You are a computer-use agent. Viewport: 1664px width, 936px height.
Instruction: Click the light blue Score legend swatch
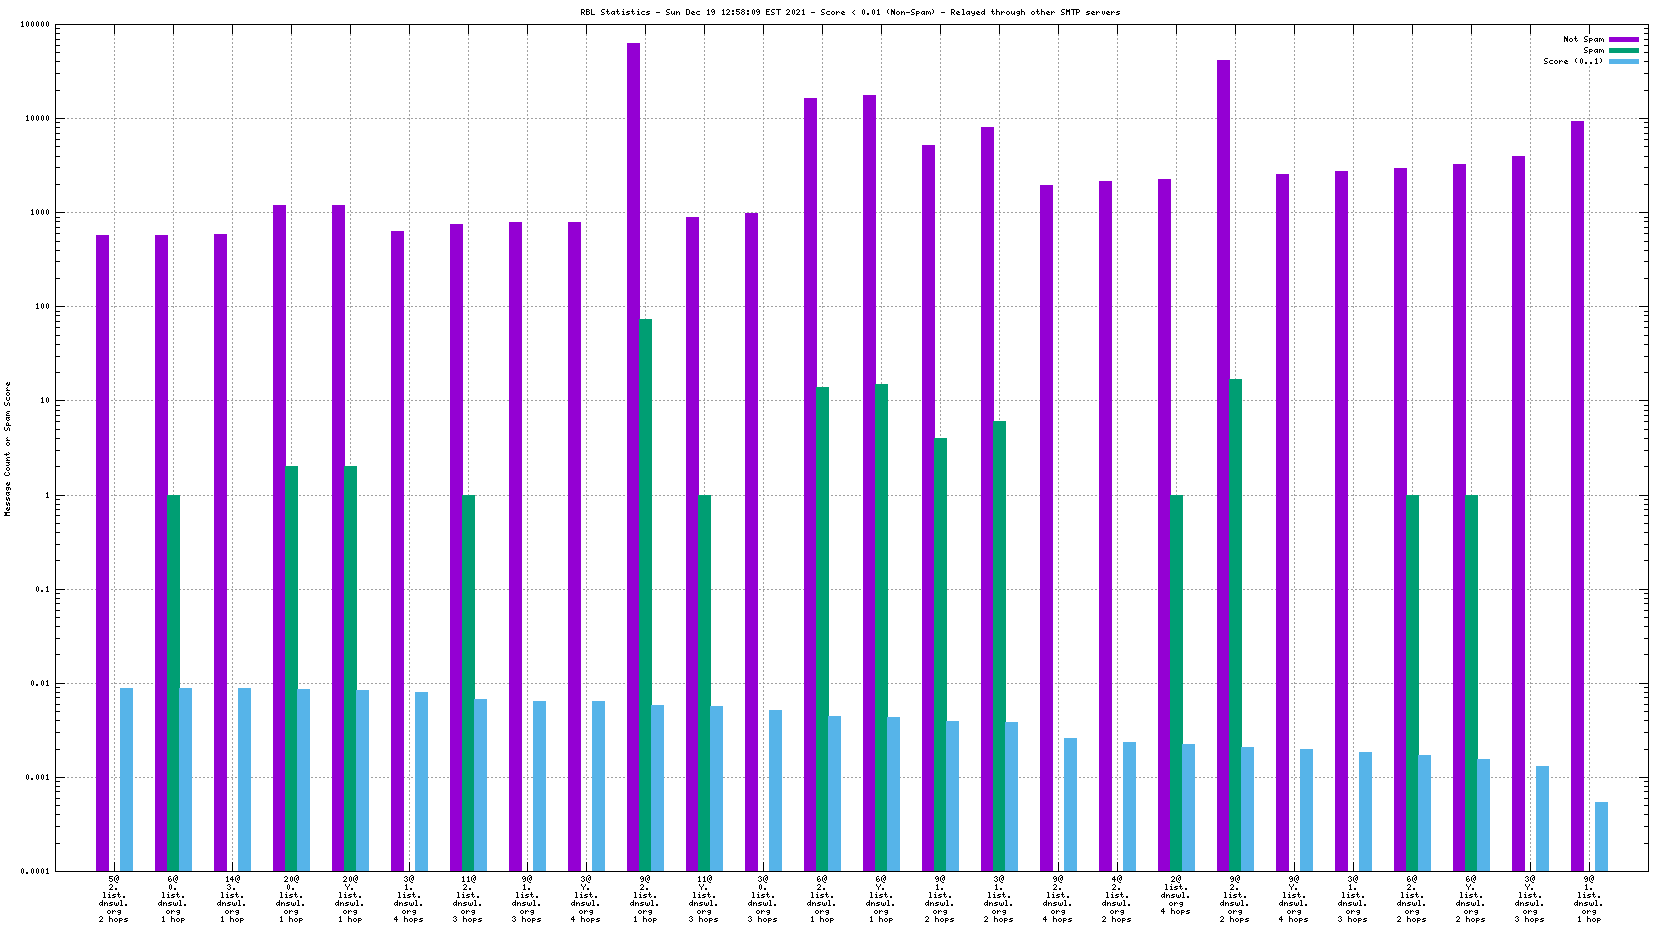[1623, 61]
